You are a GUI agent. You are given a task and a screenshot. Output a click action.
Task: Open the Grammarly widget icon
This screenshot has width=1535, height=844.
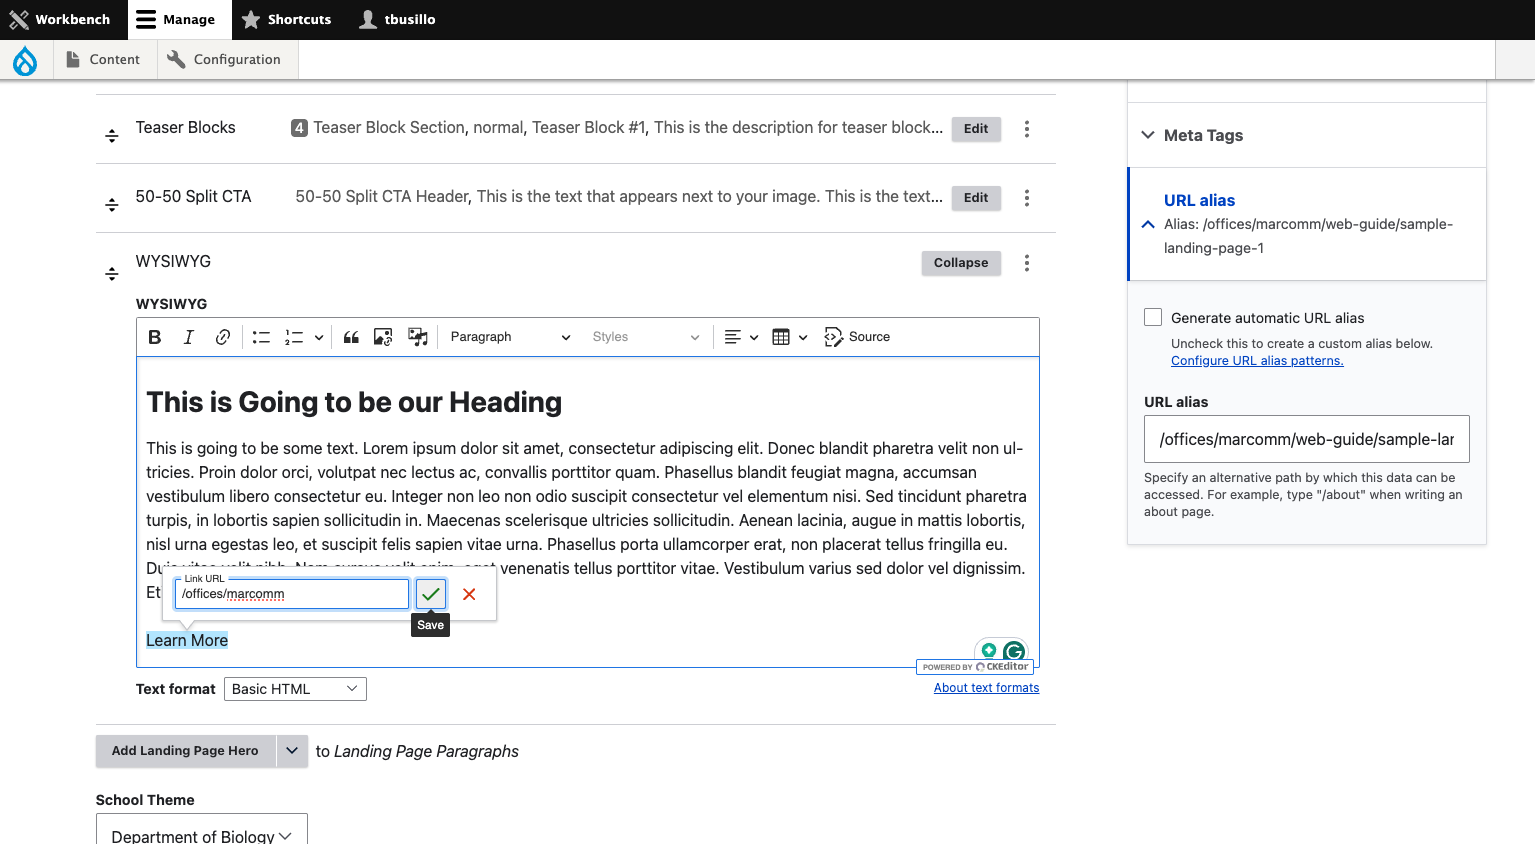(1014, 652)
